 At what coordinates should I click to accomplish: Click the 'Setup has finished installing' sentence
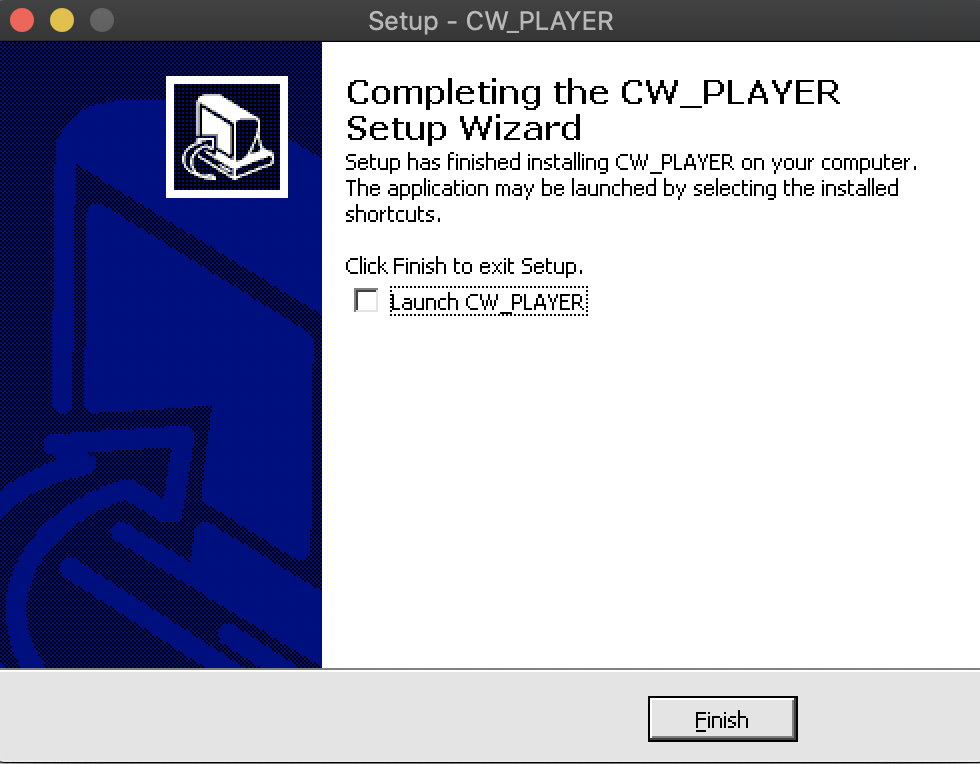[631, 162]
